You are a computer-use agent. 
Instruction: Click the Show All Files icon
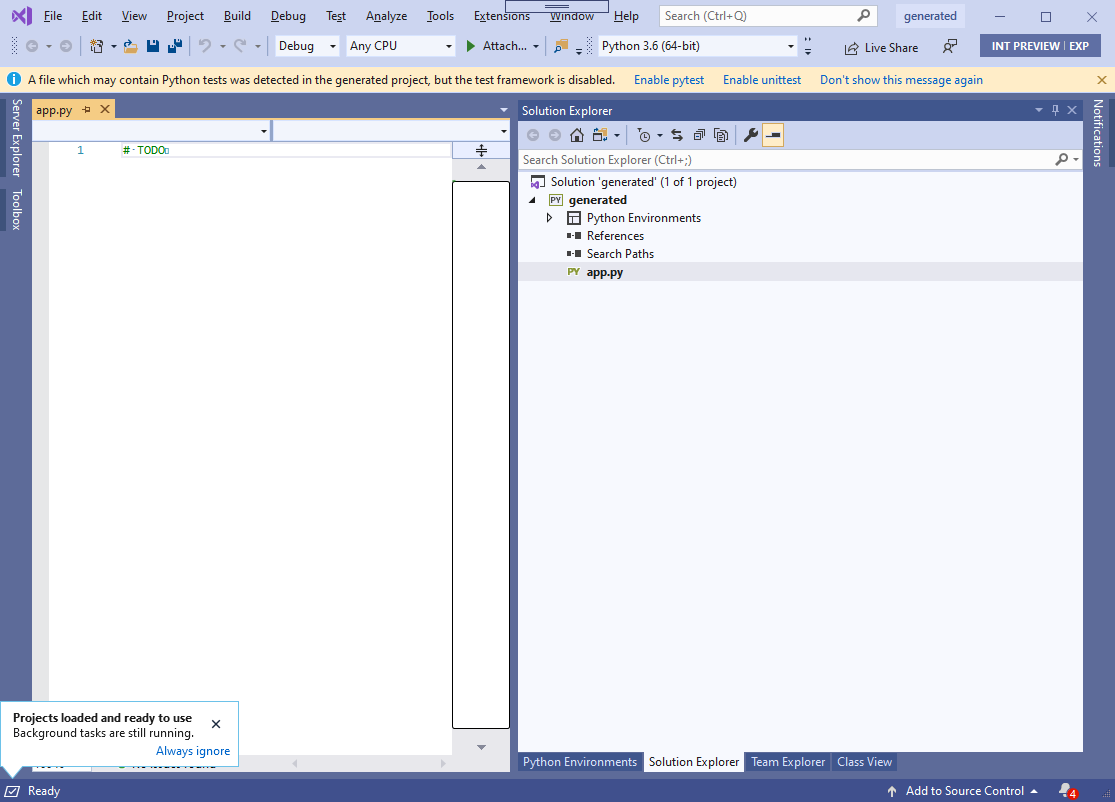tap(721, 135)
